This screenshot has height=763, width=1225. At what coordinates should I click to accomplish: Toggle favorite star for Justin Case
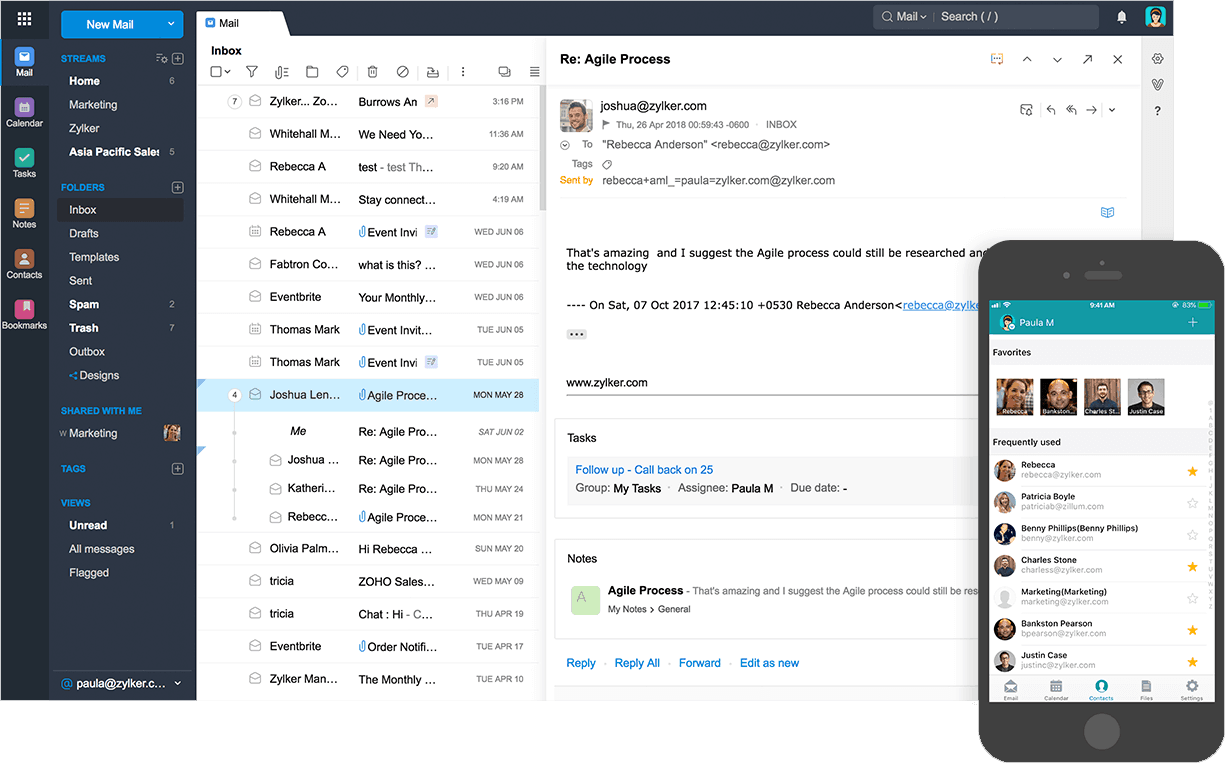pyautogui.click(x=1192, y=662)
